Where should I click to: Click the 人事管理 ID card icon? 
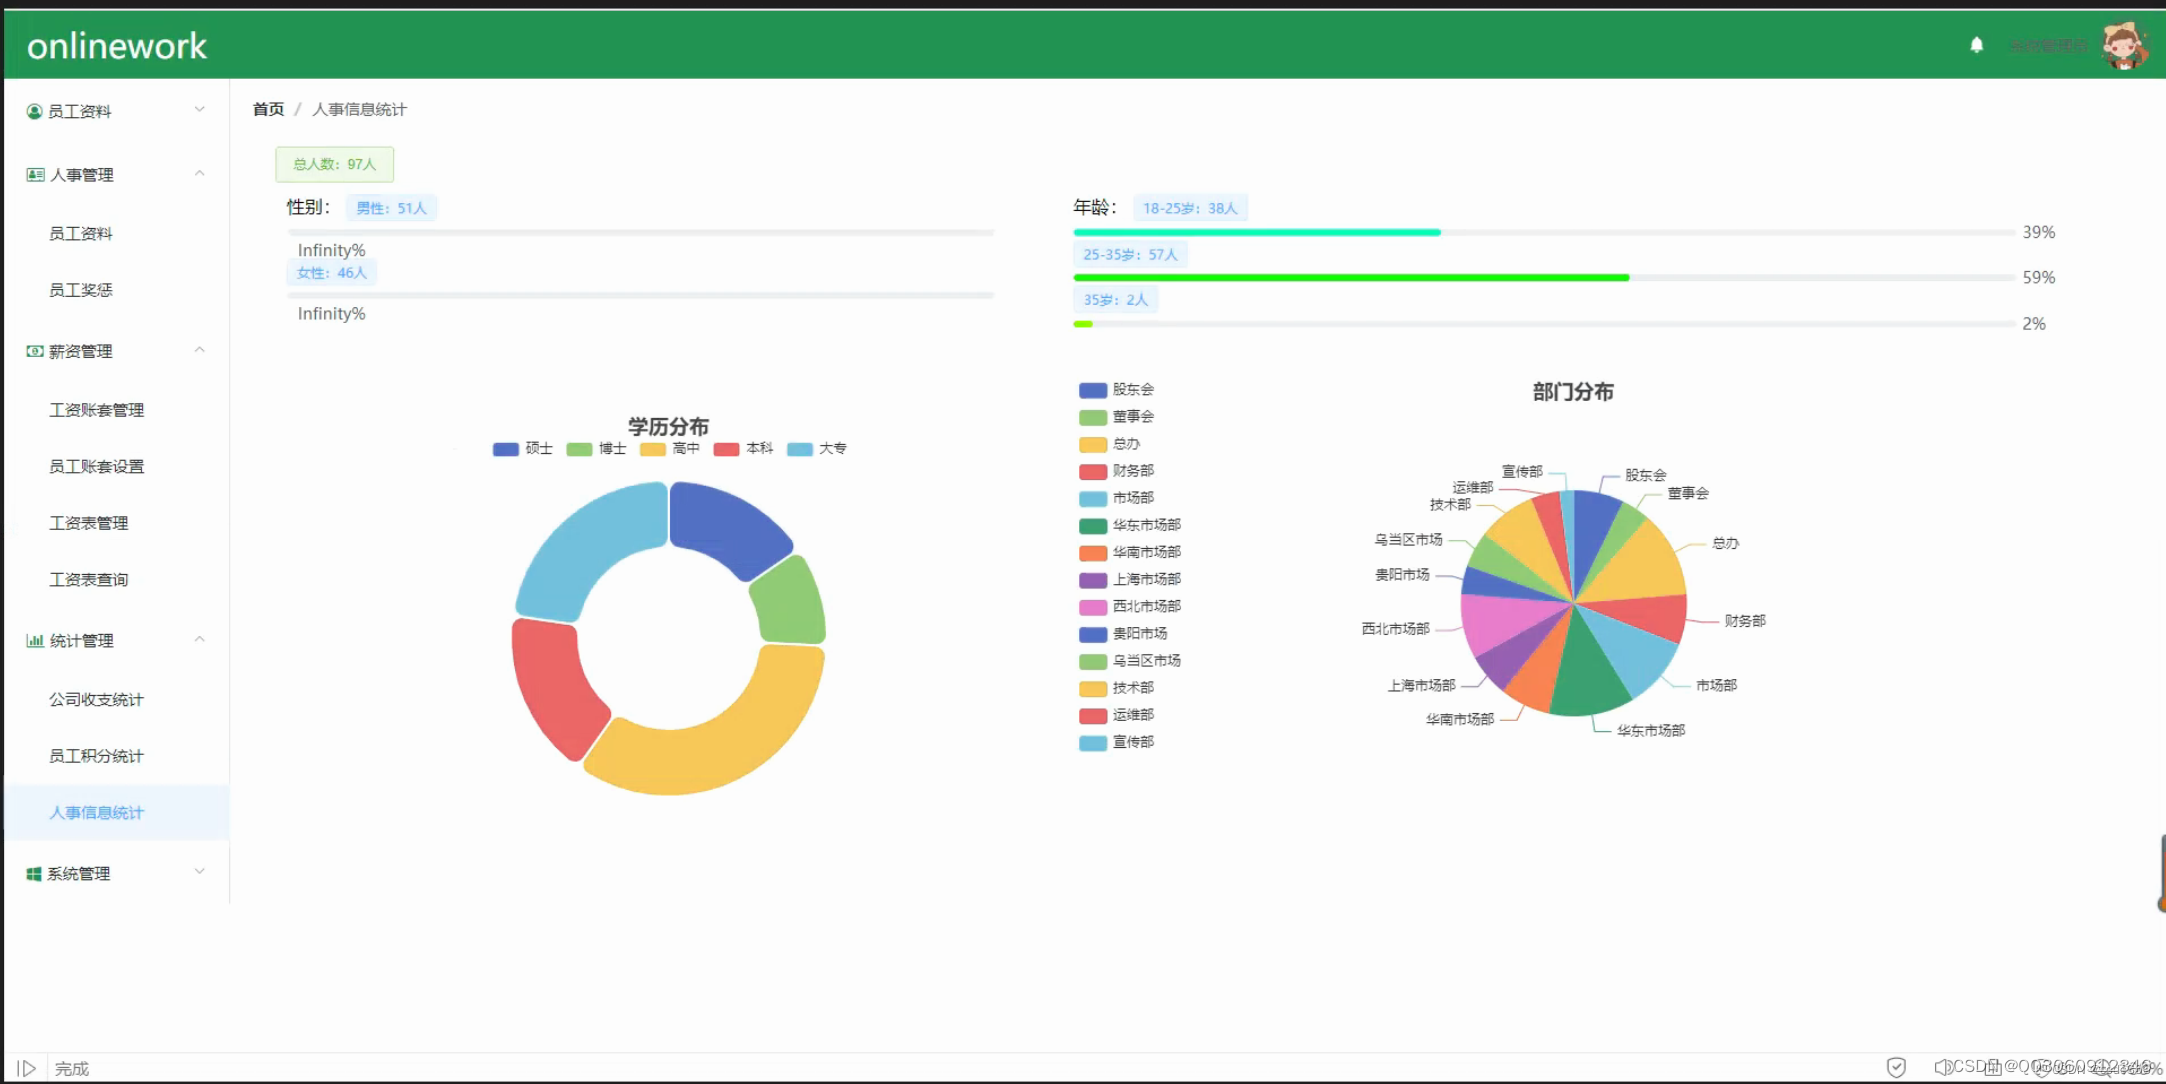click(35, 175)
